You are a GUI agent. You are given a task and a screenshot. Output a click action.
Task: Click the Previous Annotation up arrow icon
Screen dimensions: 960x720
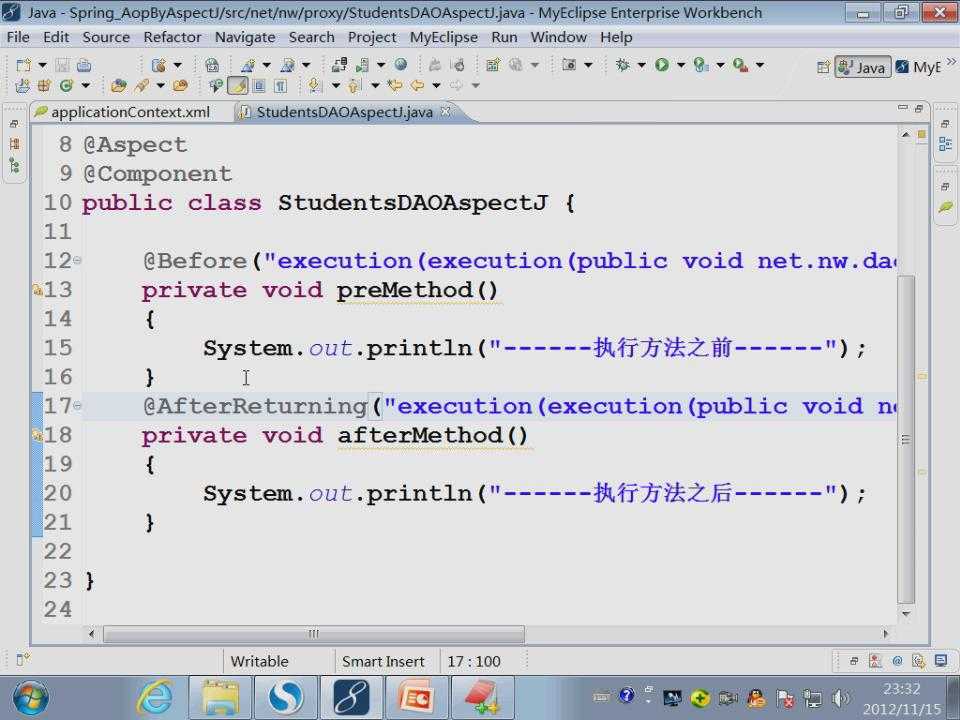(x=354, y=86)
